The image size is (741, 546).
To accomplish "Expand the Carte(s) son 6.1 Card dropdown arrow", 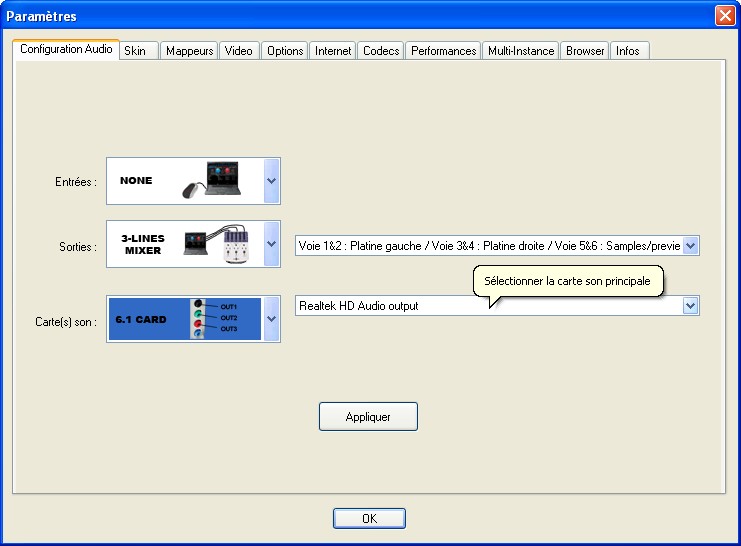I will tap(272, 319).
